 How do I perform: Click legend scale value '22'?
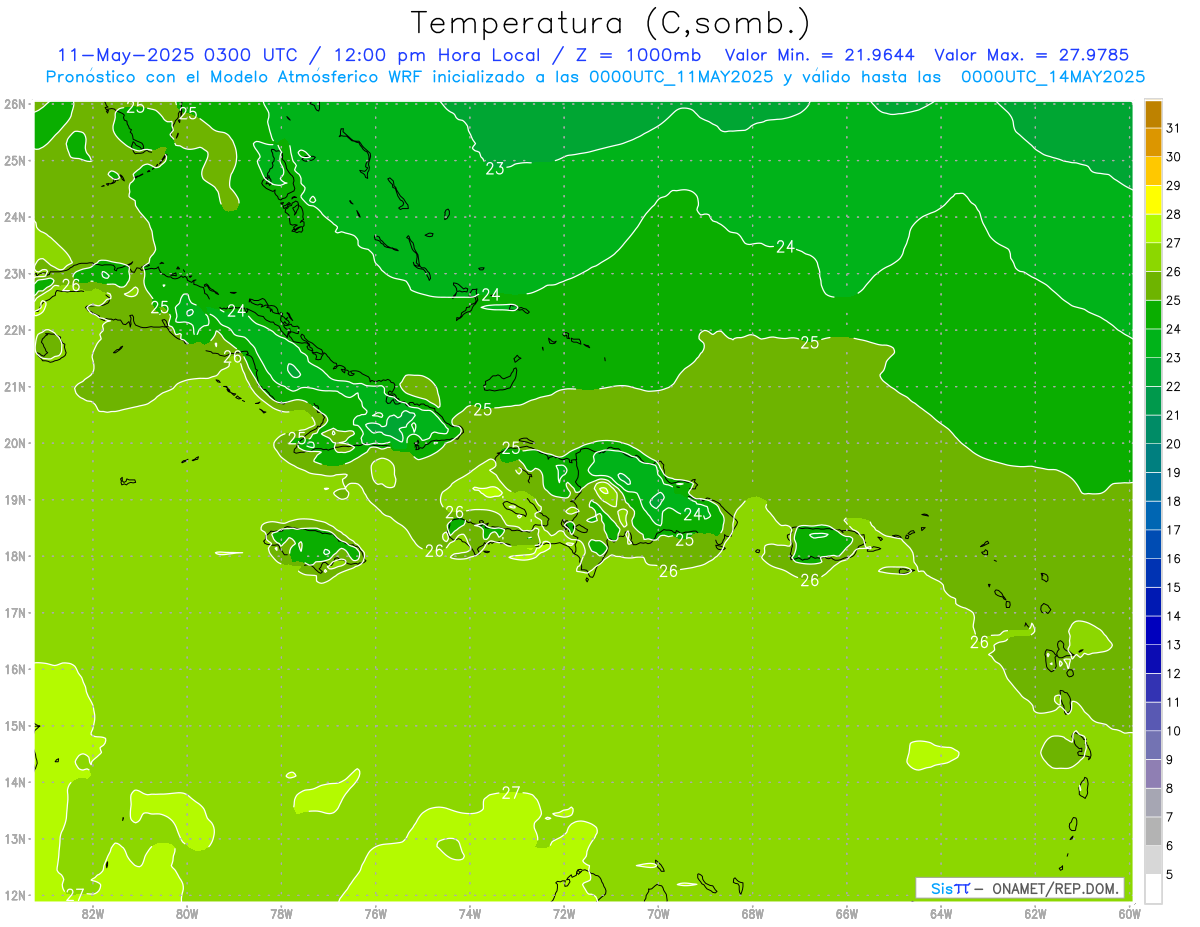[1173, 386]
